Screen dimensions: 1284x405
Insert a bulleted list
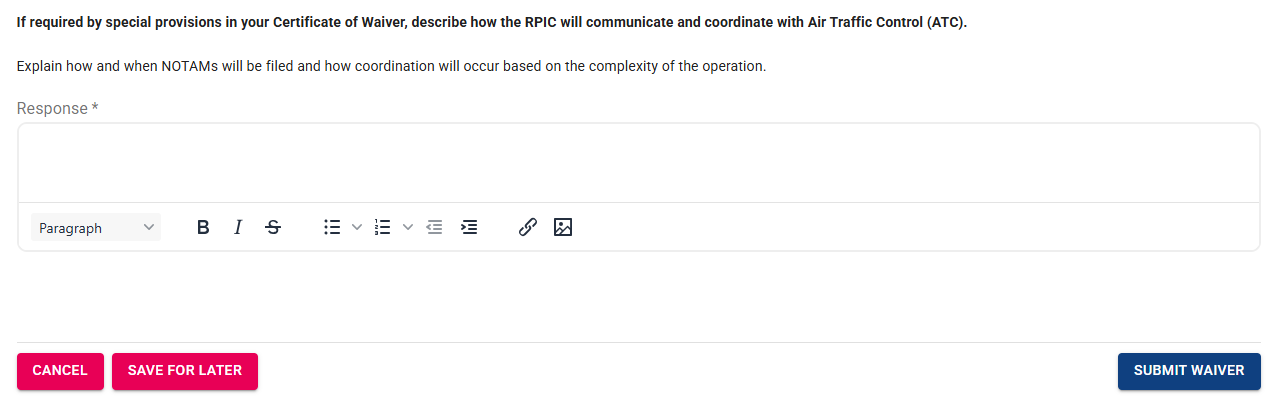tap(333, 228)
